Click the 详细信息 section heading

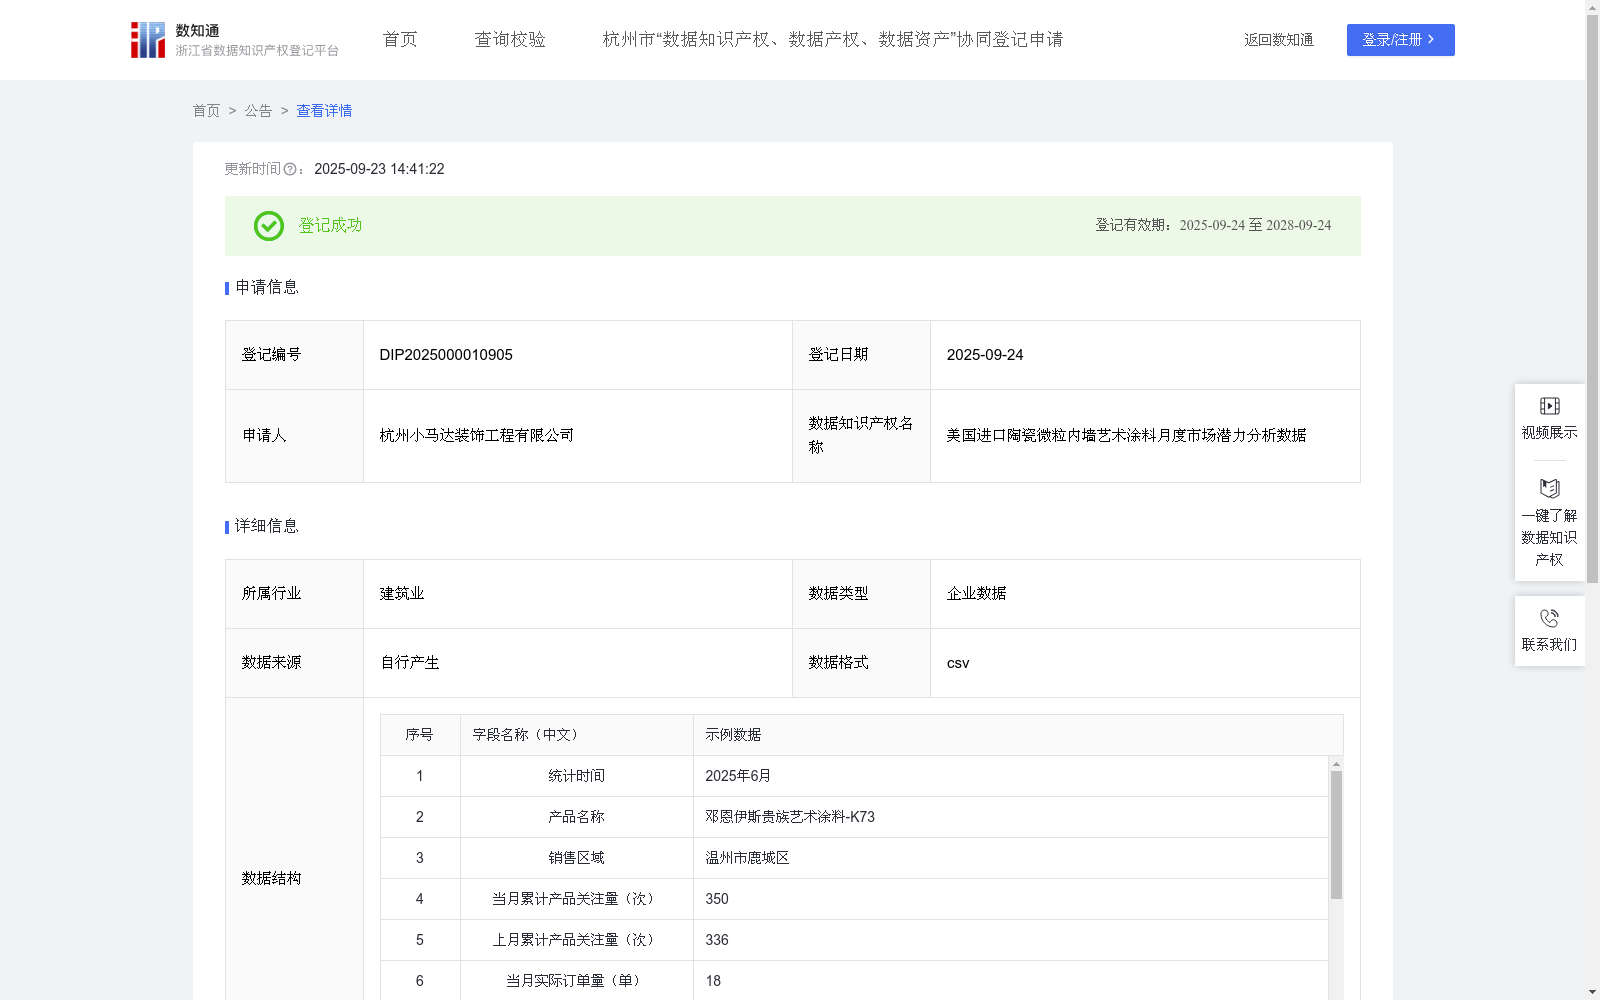pyautogui.click(x=267, y=527)
